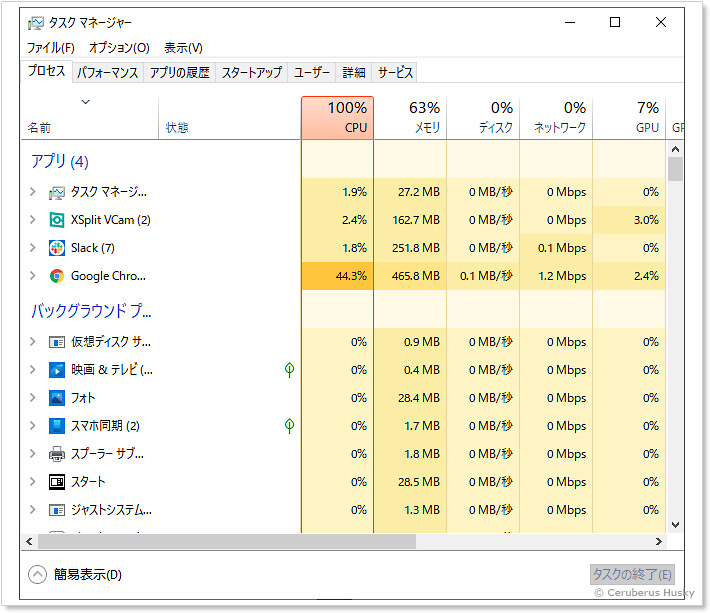Expand the フォト process row
The image size is (710, 613).
coord(33,398)
